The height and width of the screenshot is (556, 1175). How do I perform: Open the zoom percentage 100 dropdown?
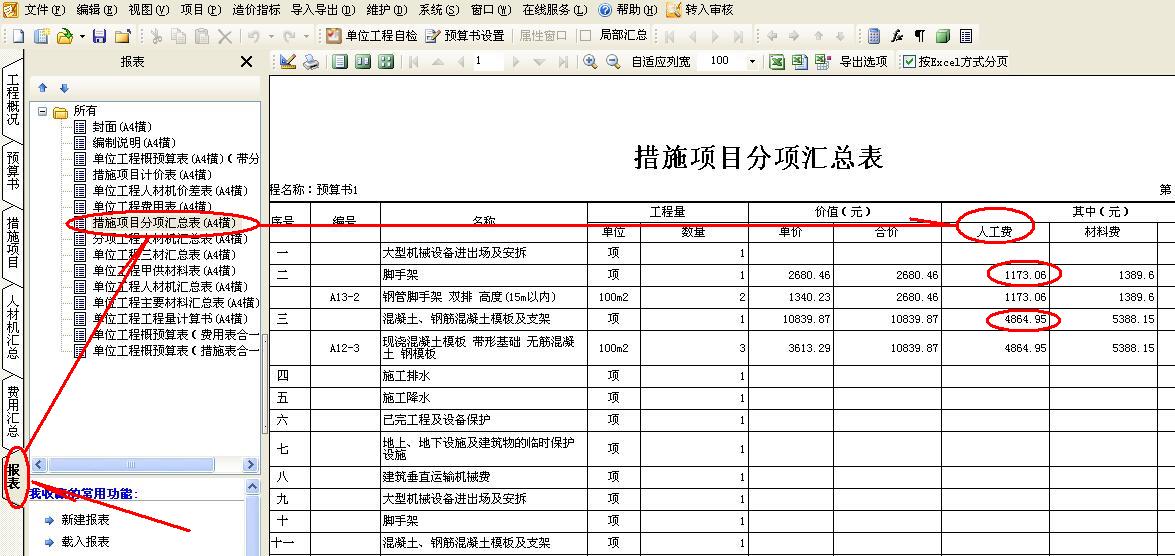pyautogui.click(x=752, y=62)
